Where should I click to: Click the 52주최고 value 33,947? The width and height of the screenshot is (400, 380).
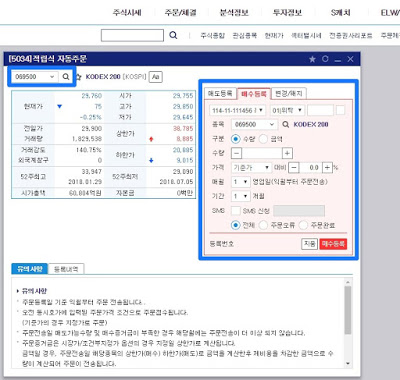[92, 171]
